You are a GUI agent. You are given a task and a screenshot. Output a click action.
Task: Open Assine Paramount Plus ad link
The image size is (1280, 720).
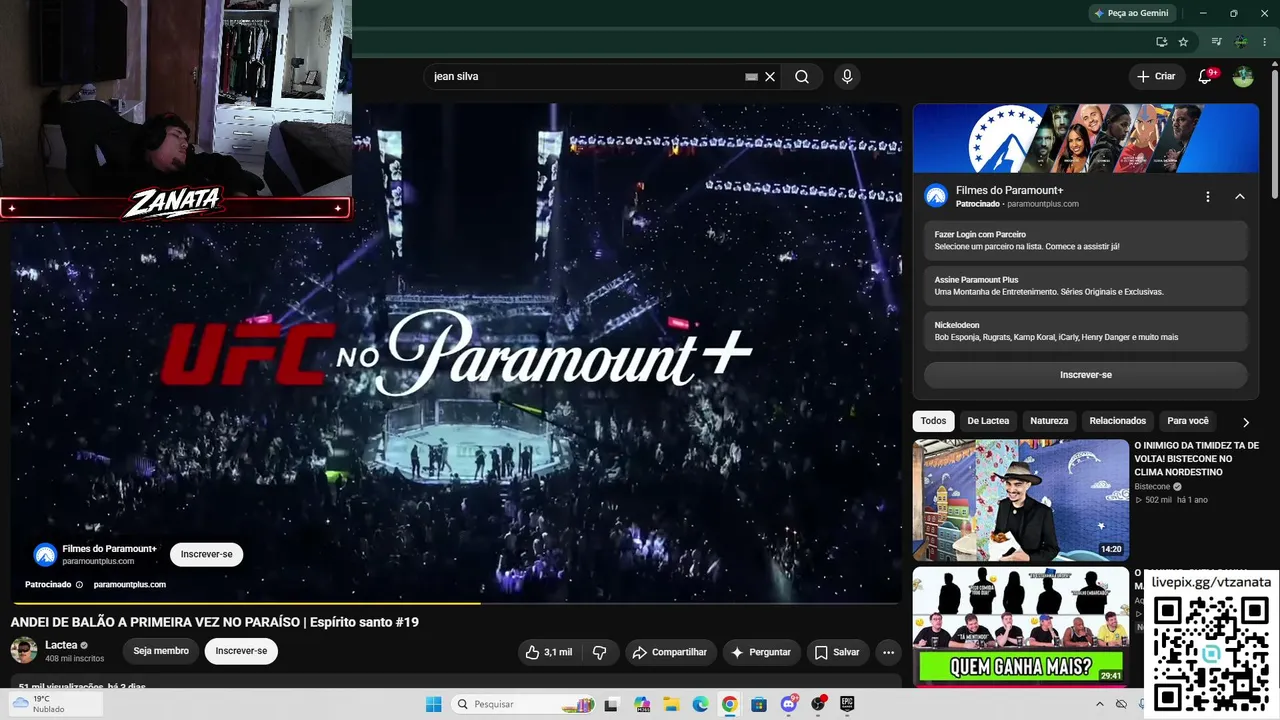pos(1086,286)
